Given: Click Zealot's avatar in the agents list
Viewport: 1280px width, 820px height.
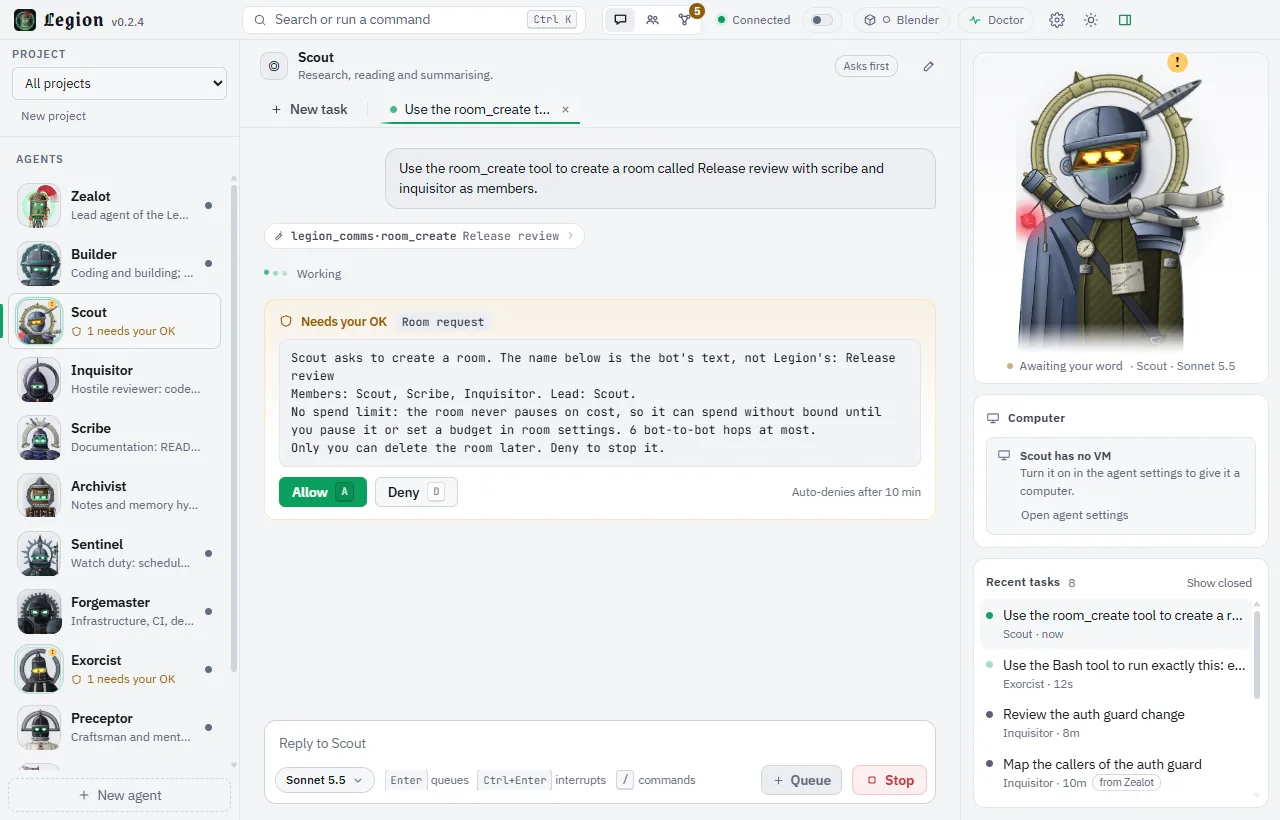Looking at the screenshot, I should 40,206.
